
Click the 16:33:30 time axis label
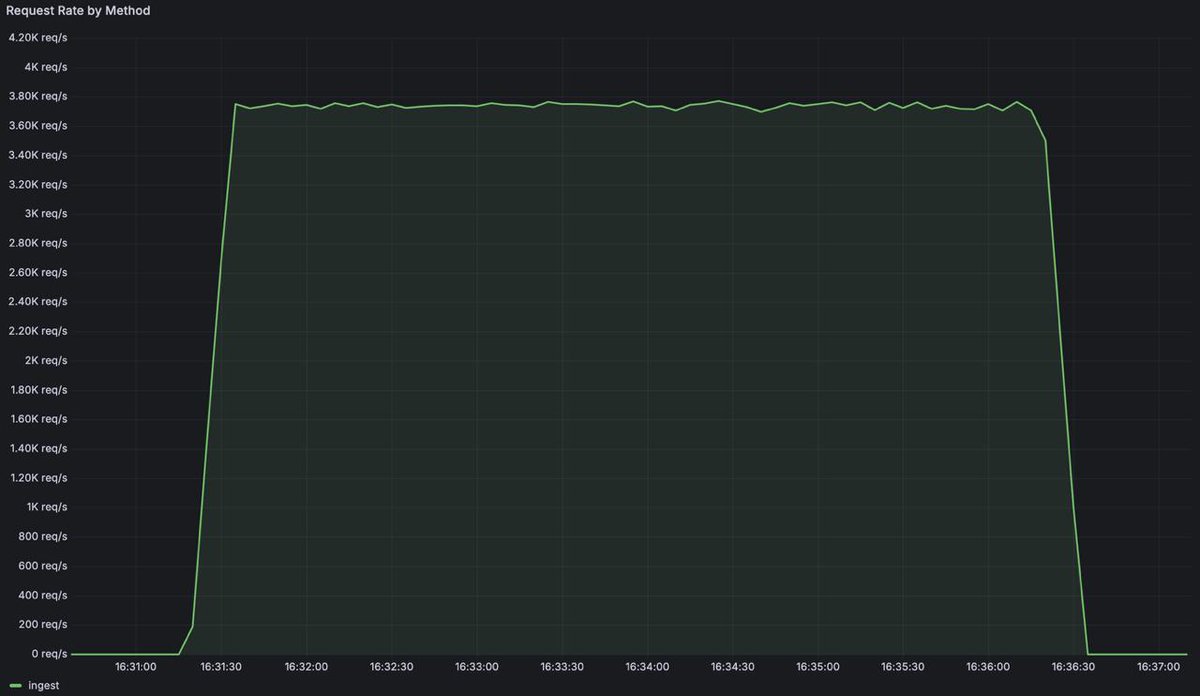coord(562,666)
